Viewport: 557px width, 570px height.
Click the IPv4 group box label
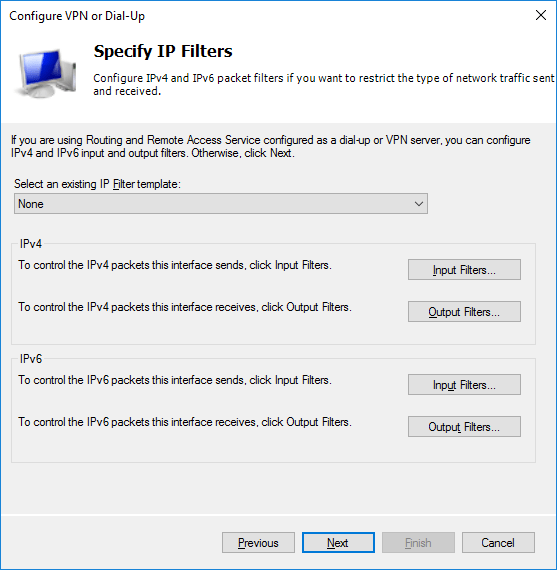31,244
